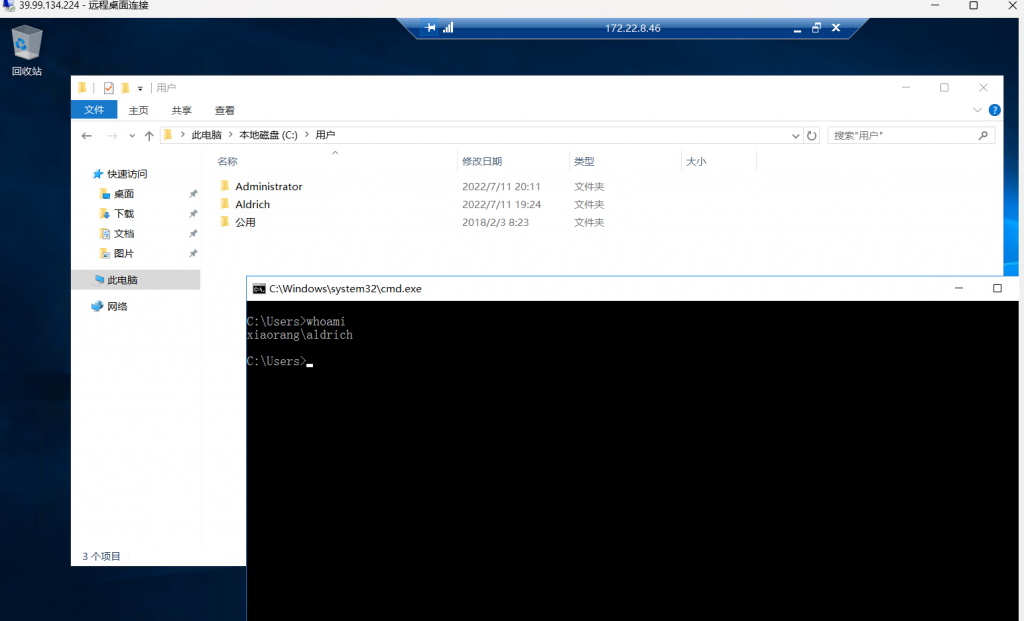Refresh the Explorer address bar location
Viewport: 1024px width, 621px height.
pos(812,135)
